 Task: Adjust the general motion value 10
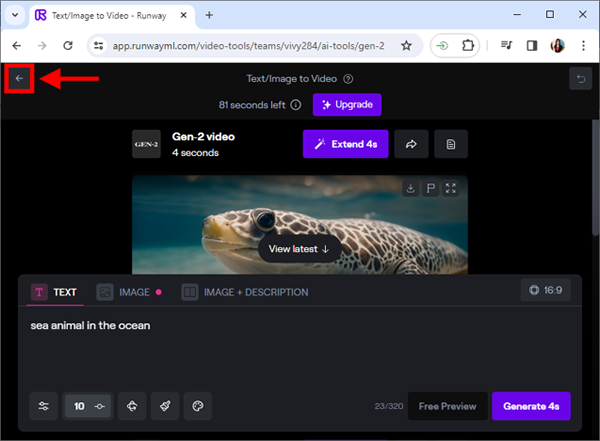click(88, 406)
